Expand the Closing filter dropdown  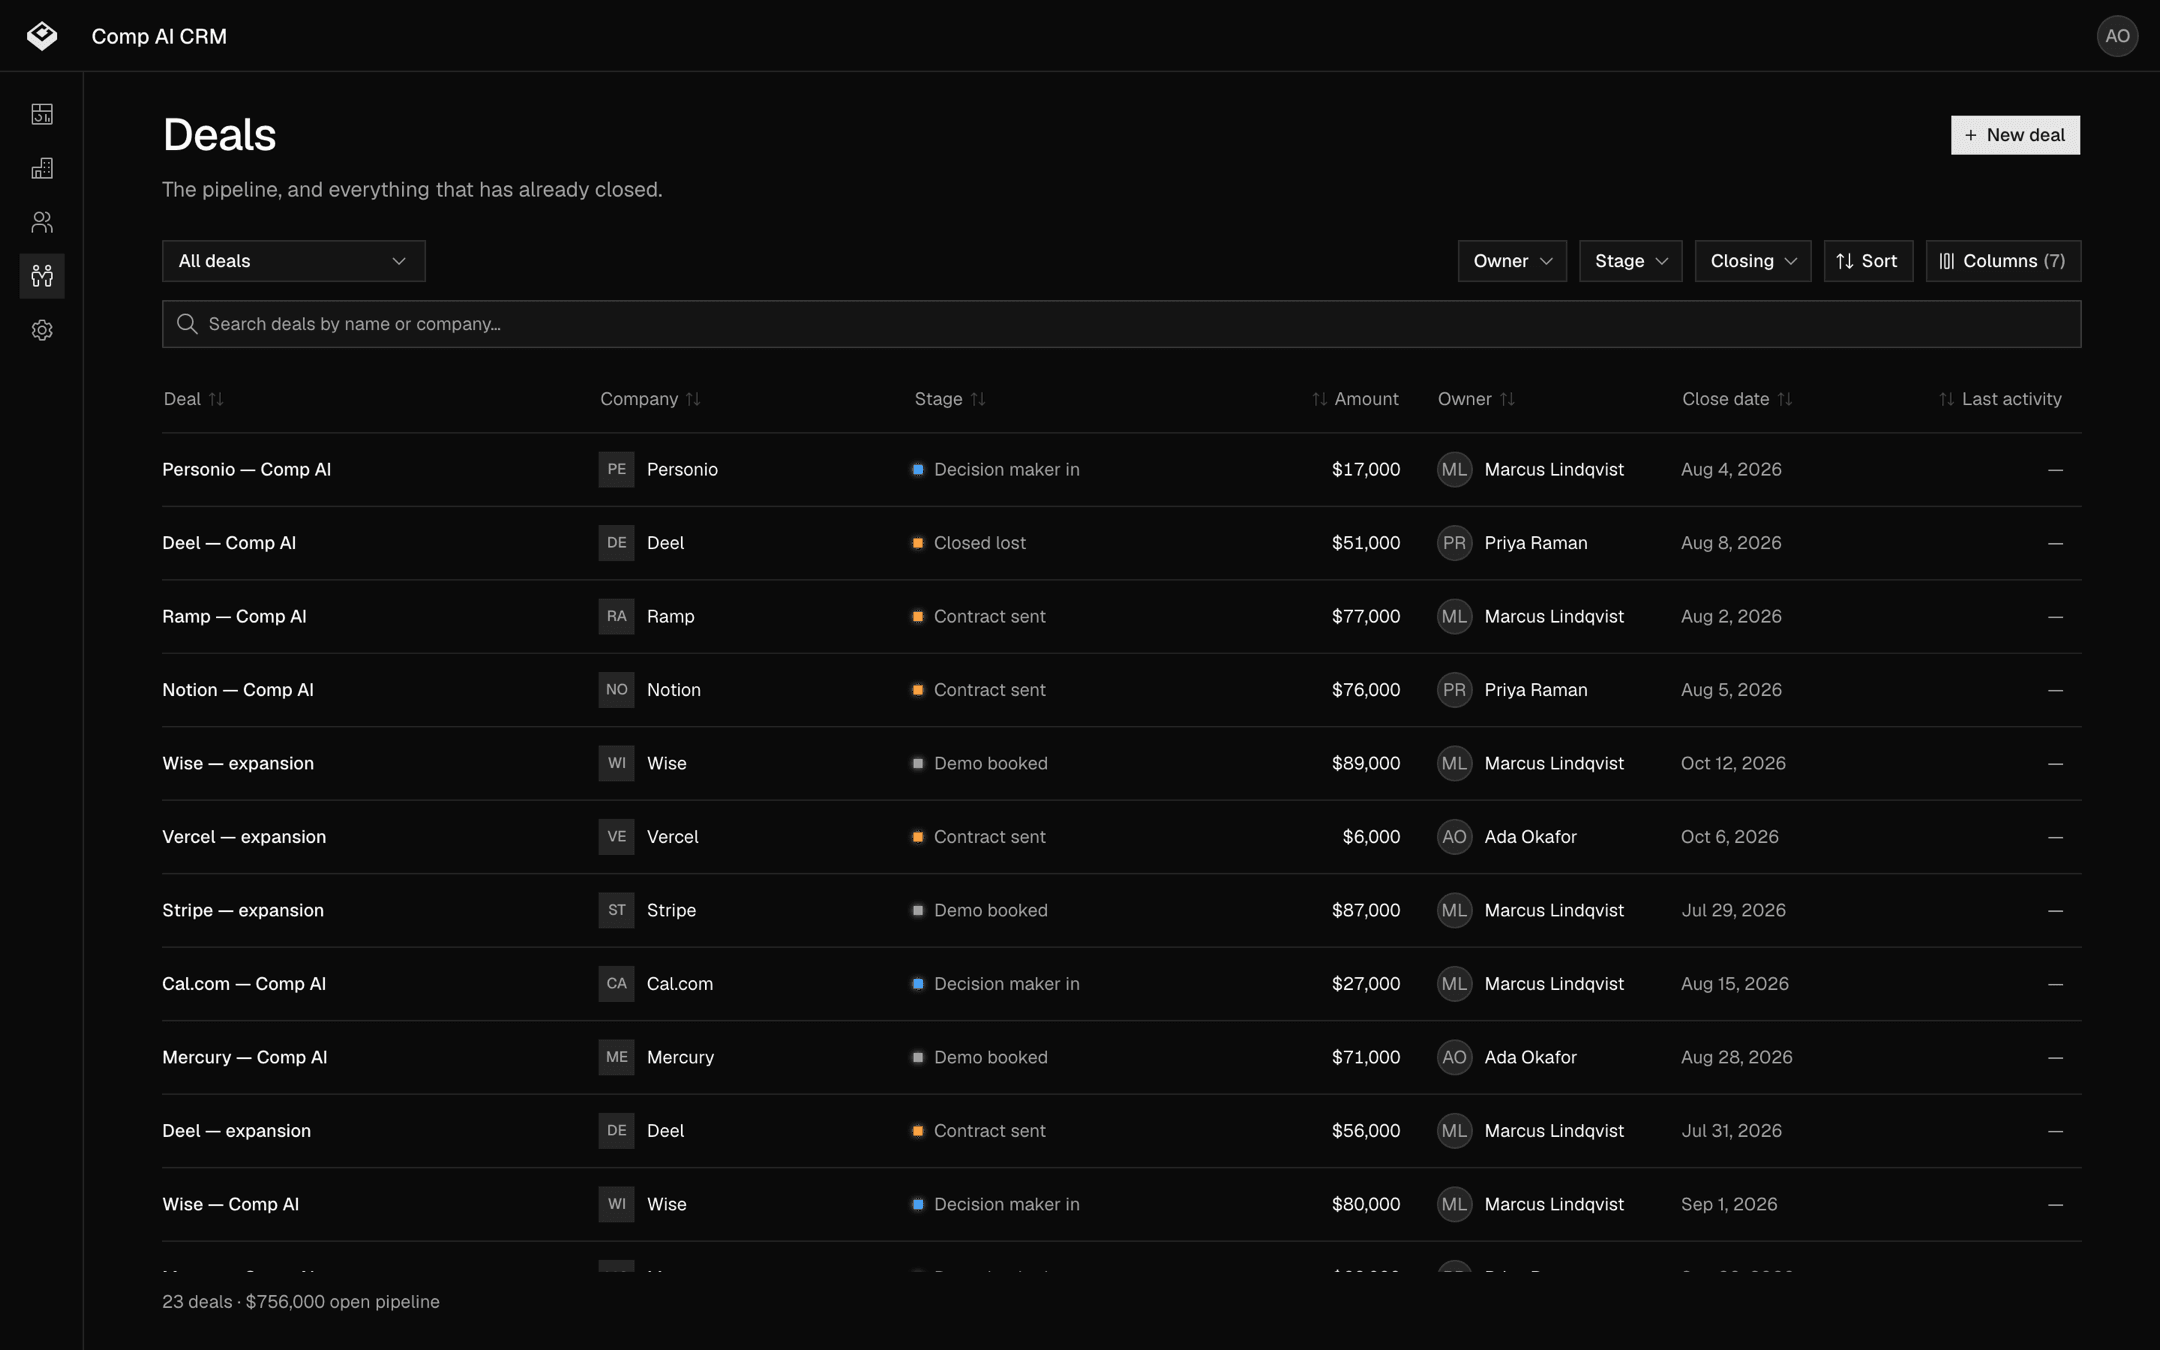point(1753,261)
